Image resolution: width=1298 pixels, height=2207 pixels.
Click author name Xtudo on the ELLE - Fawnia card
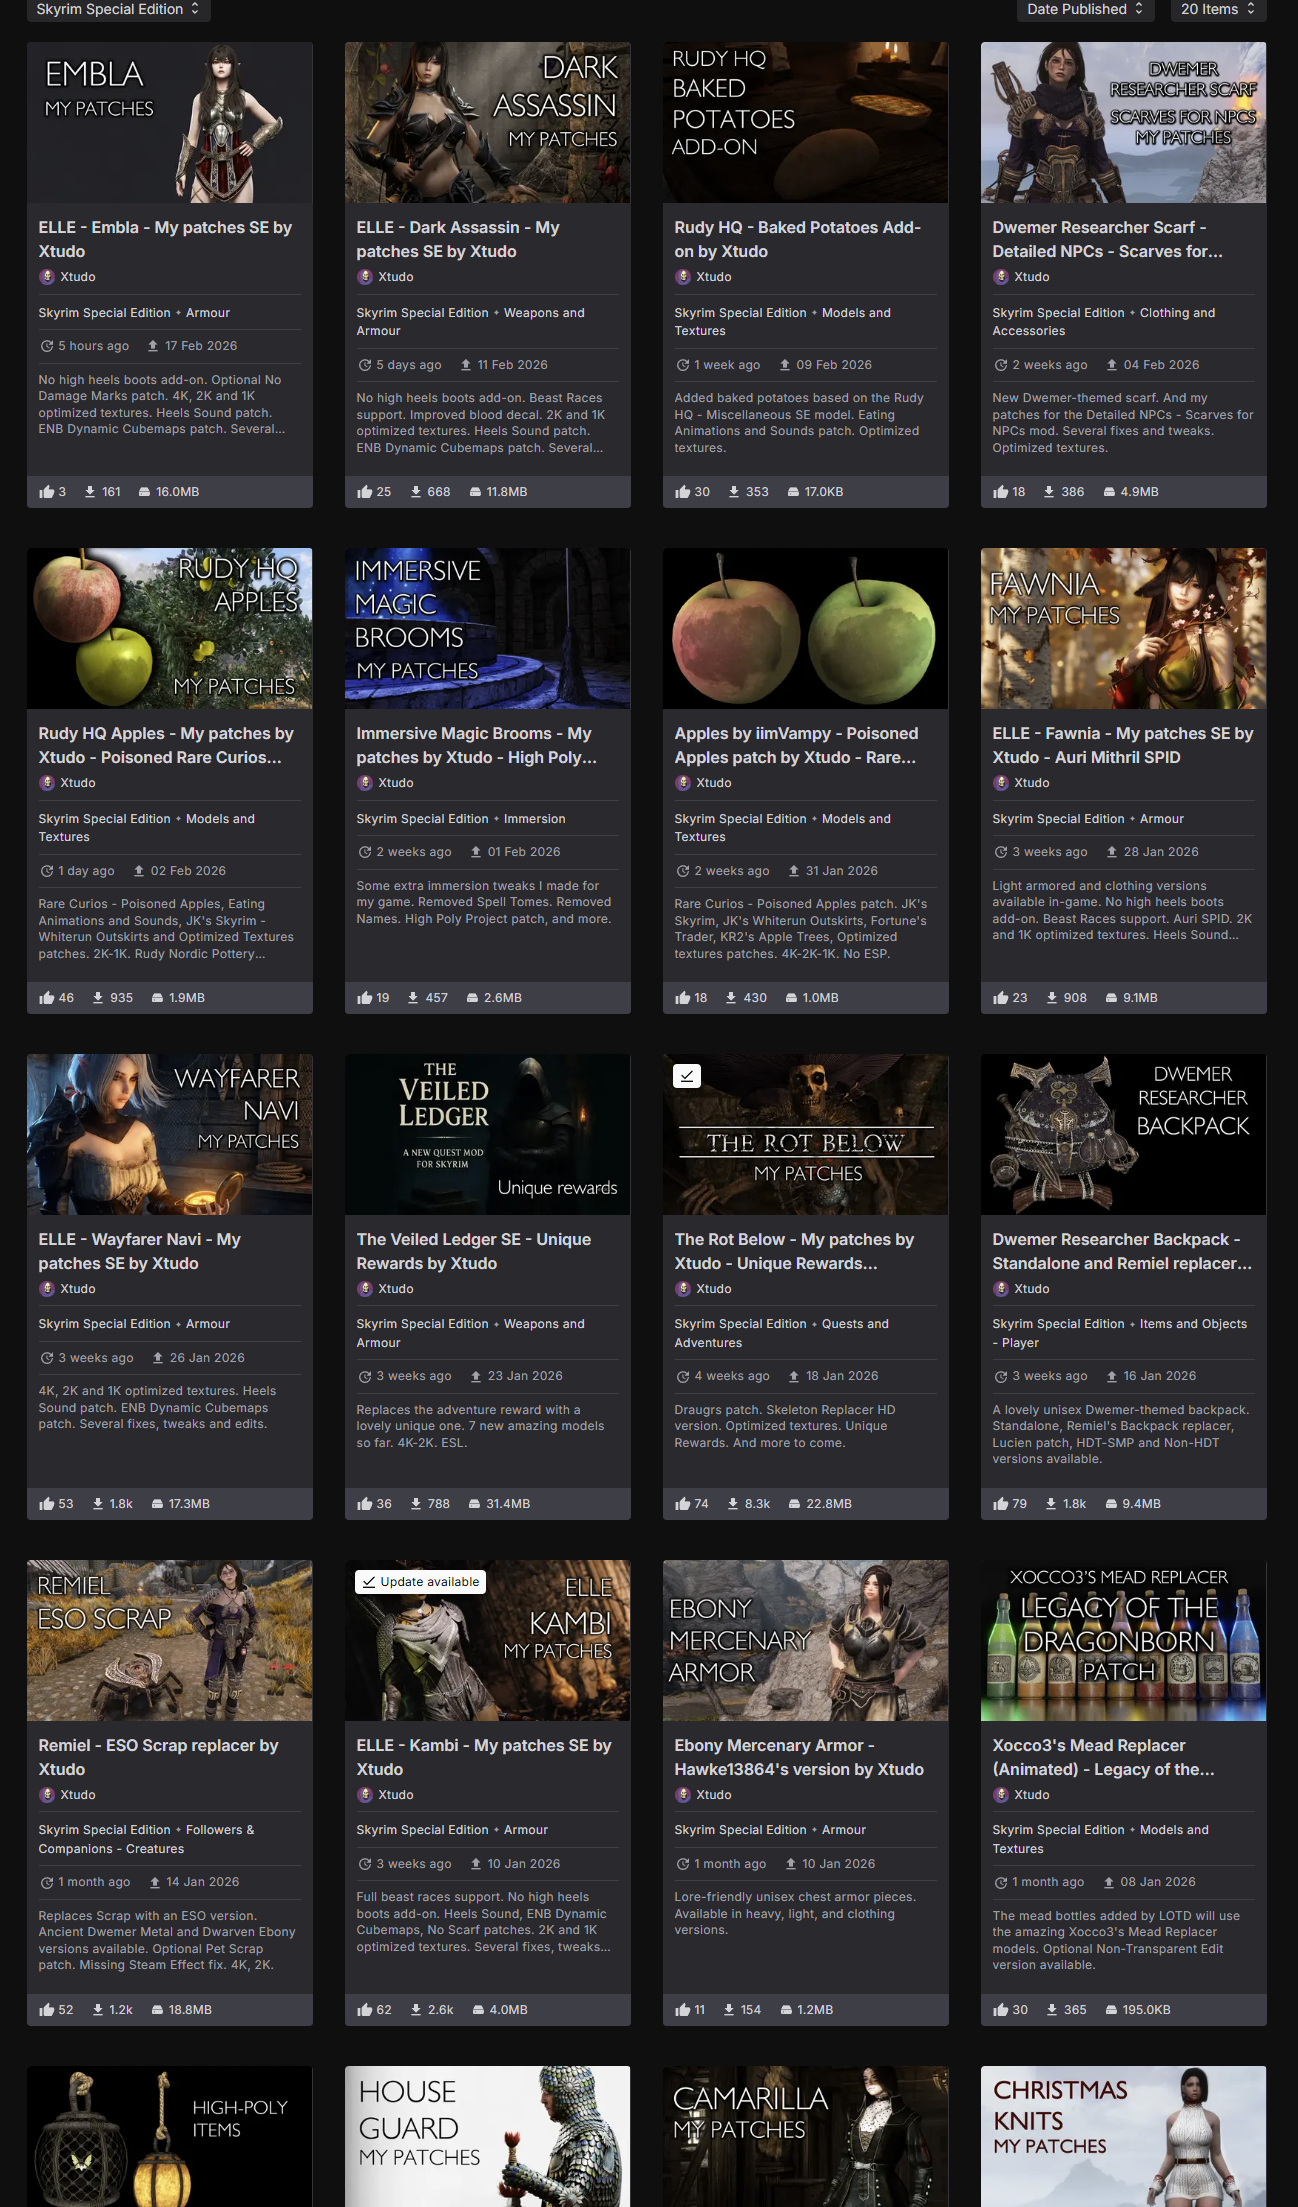[1032, 783]
